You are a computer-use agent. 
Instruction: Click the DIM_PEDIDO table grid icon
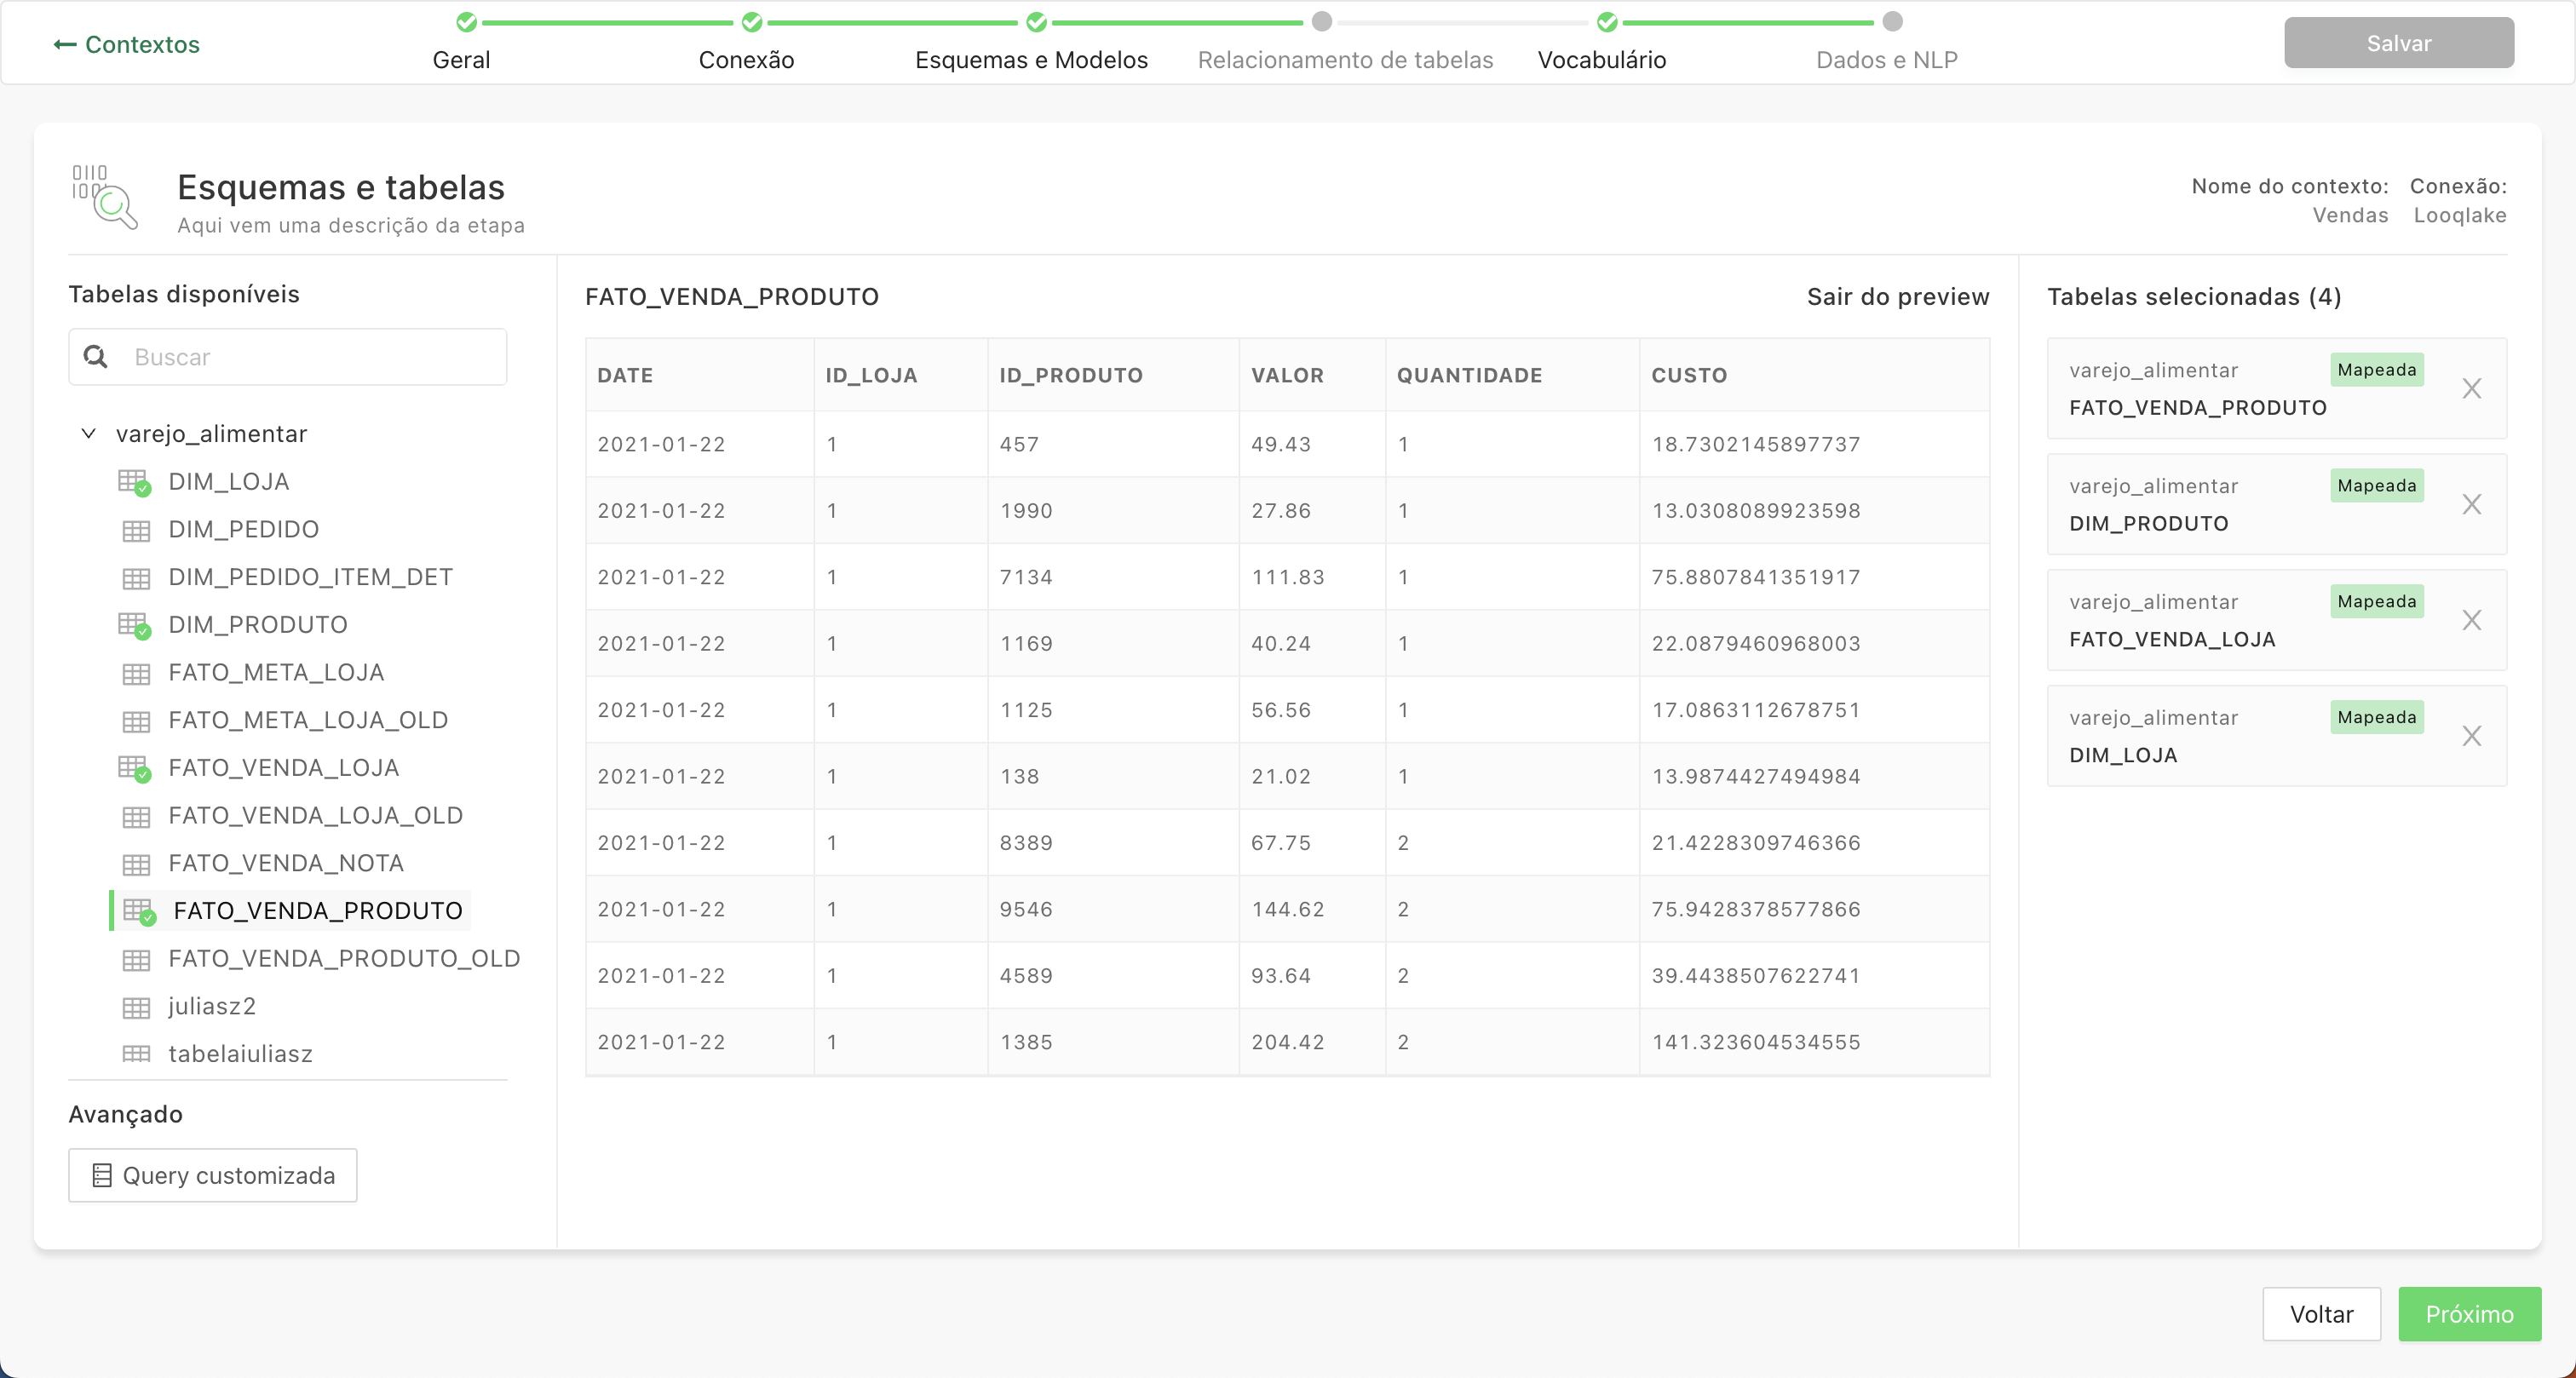pyautogui.click(x=136, y=530)
